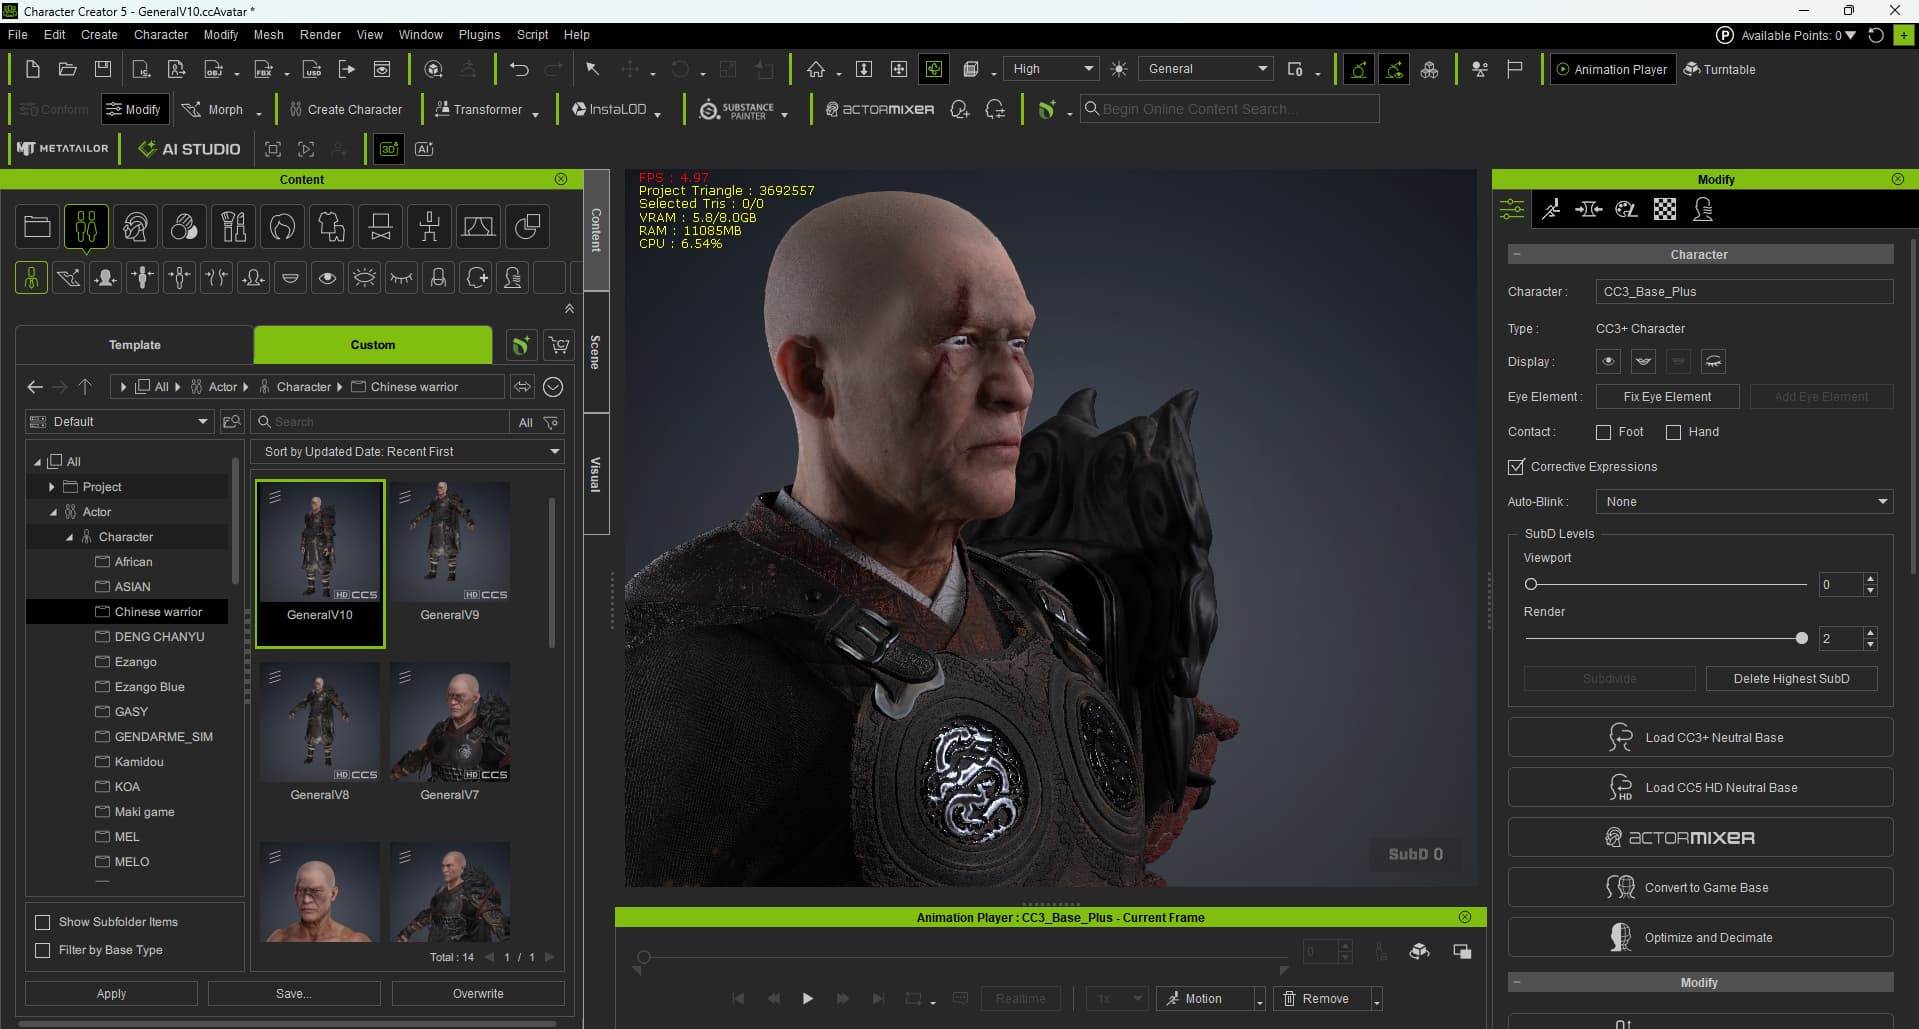This screenshot has width=1919, height=1029.
Task: Open the Sort by Updated Date dropdown
Action: (x=408, y=452)
